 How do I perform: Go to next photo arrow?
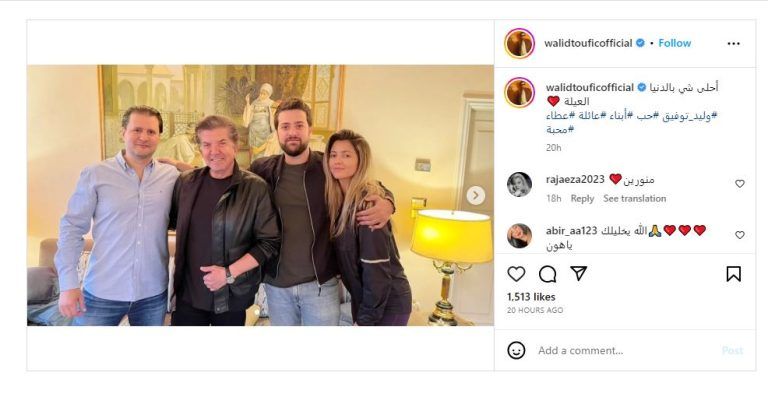point(476,196)
